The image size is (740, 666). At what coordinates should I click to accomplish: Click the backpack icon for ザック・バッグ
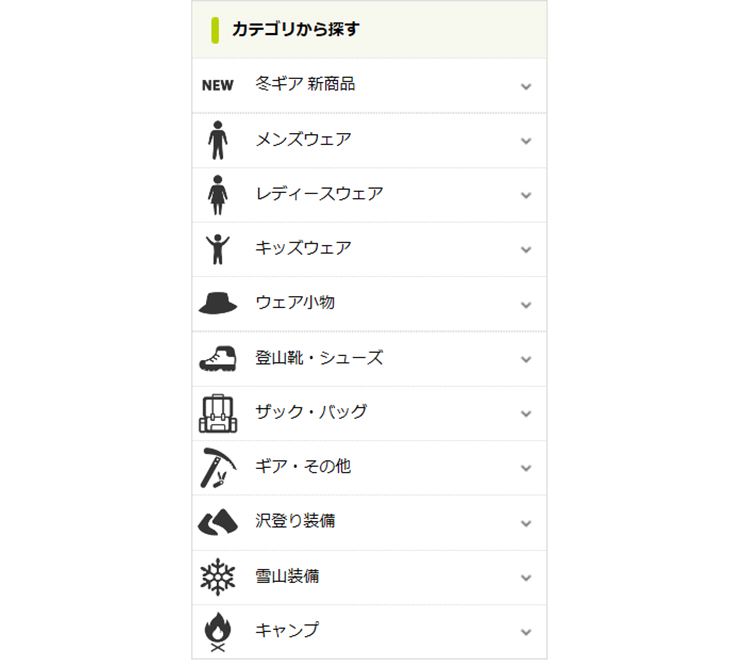[x=218, y=413]
